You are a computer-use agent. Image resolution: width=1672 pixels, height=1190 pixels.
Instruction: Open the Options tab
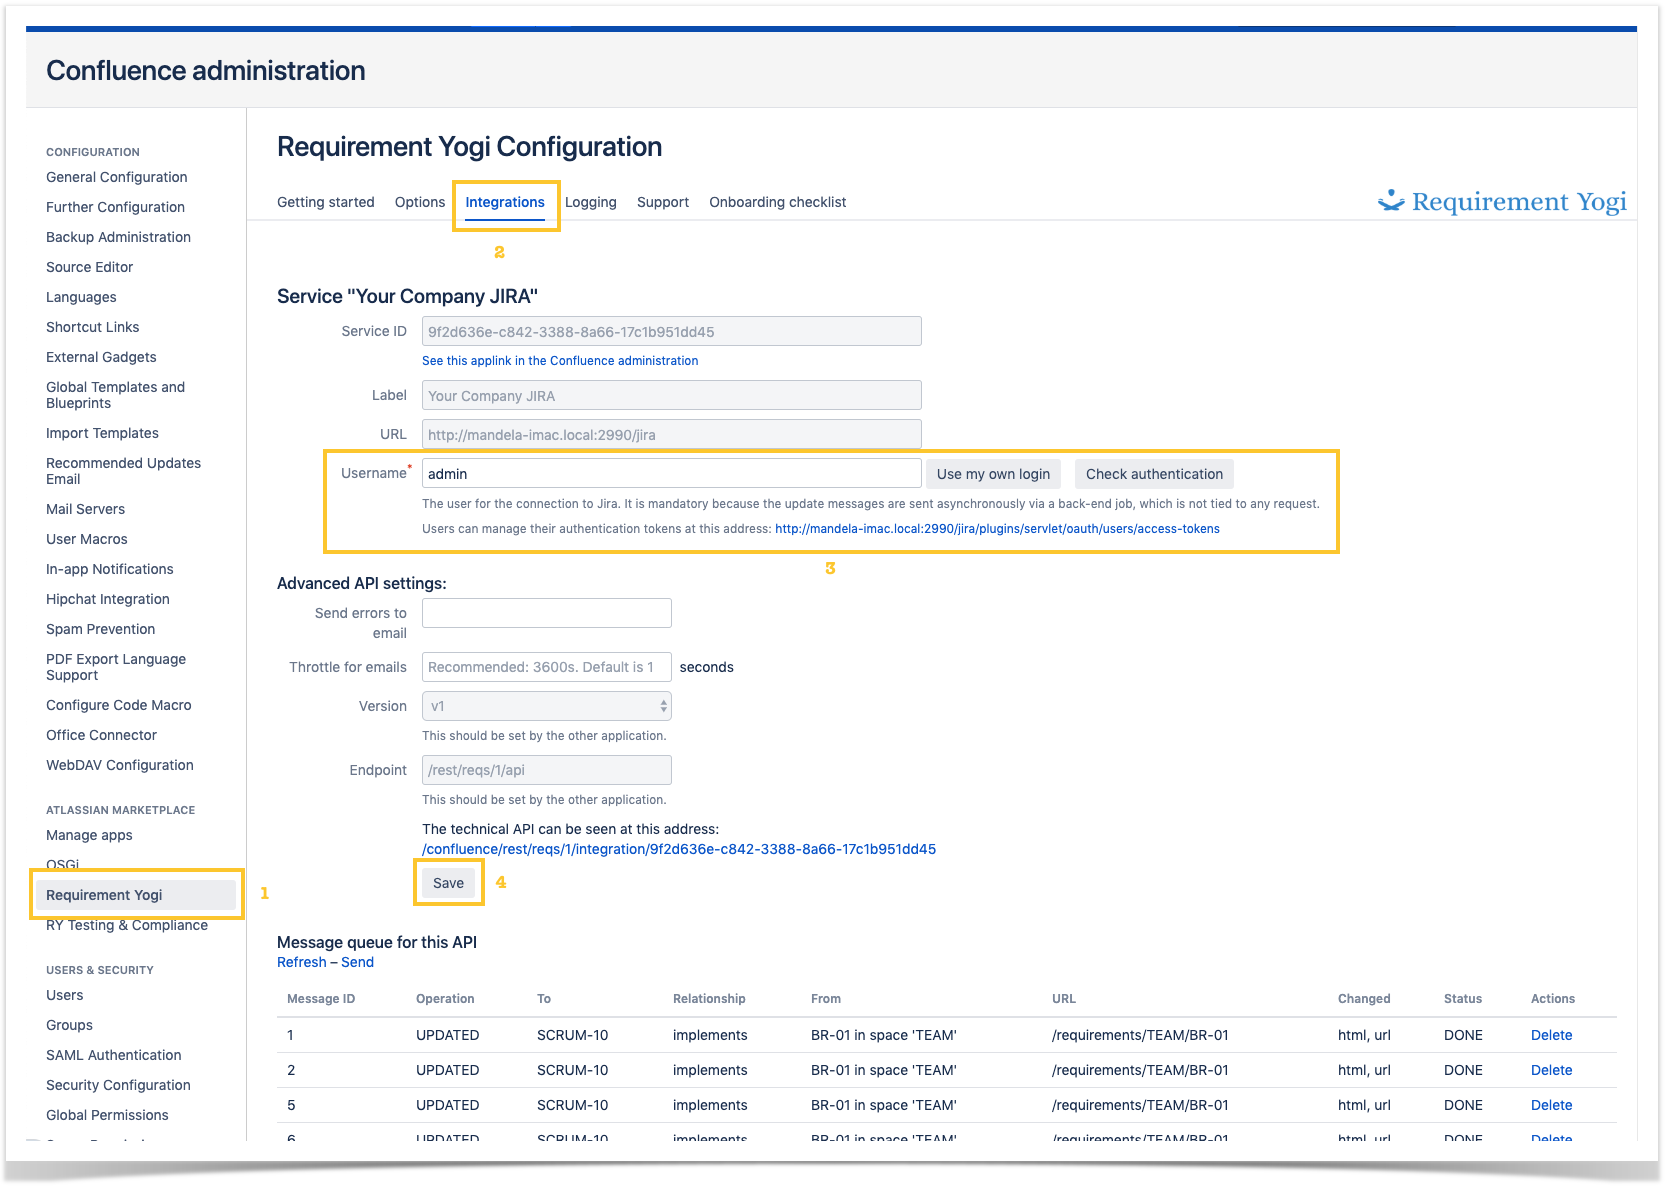[419, 202]
